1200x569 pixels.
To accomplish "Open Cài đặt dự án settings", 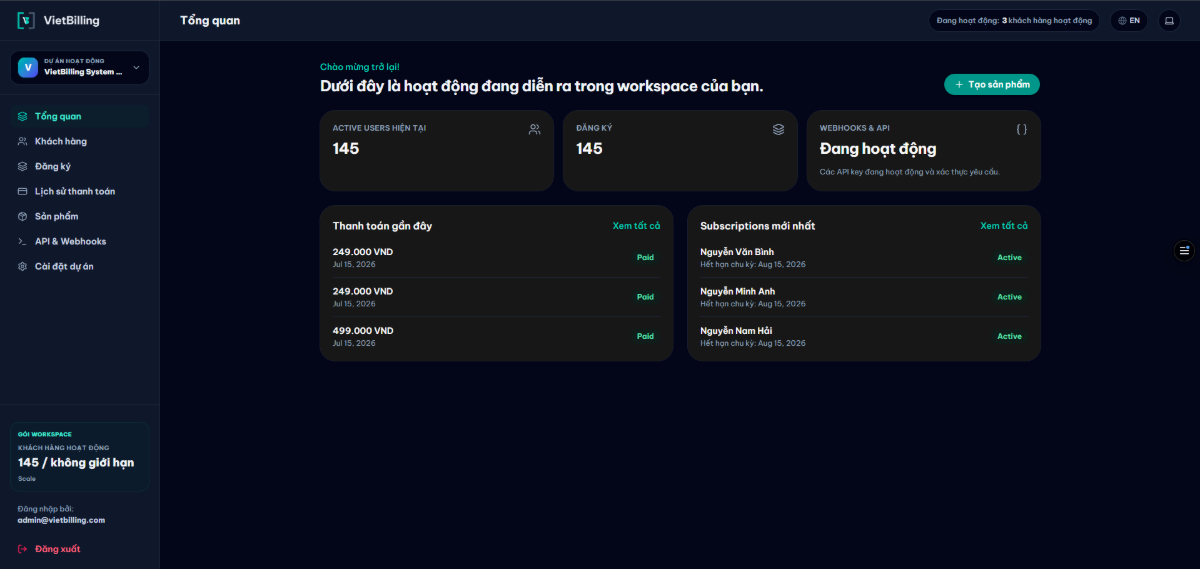I will pyautogui.click(x=80, y=266).
